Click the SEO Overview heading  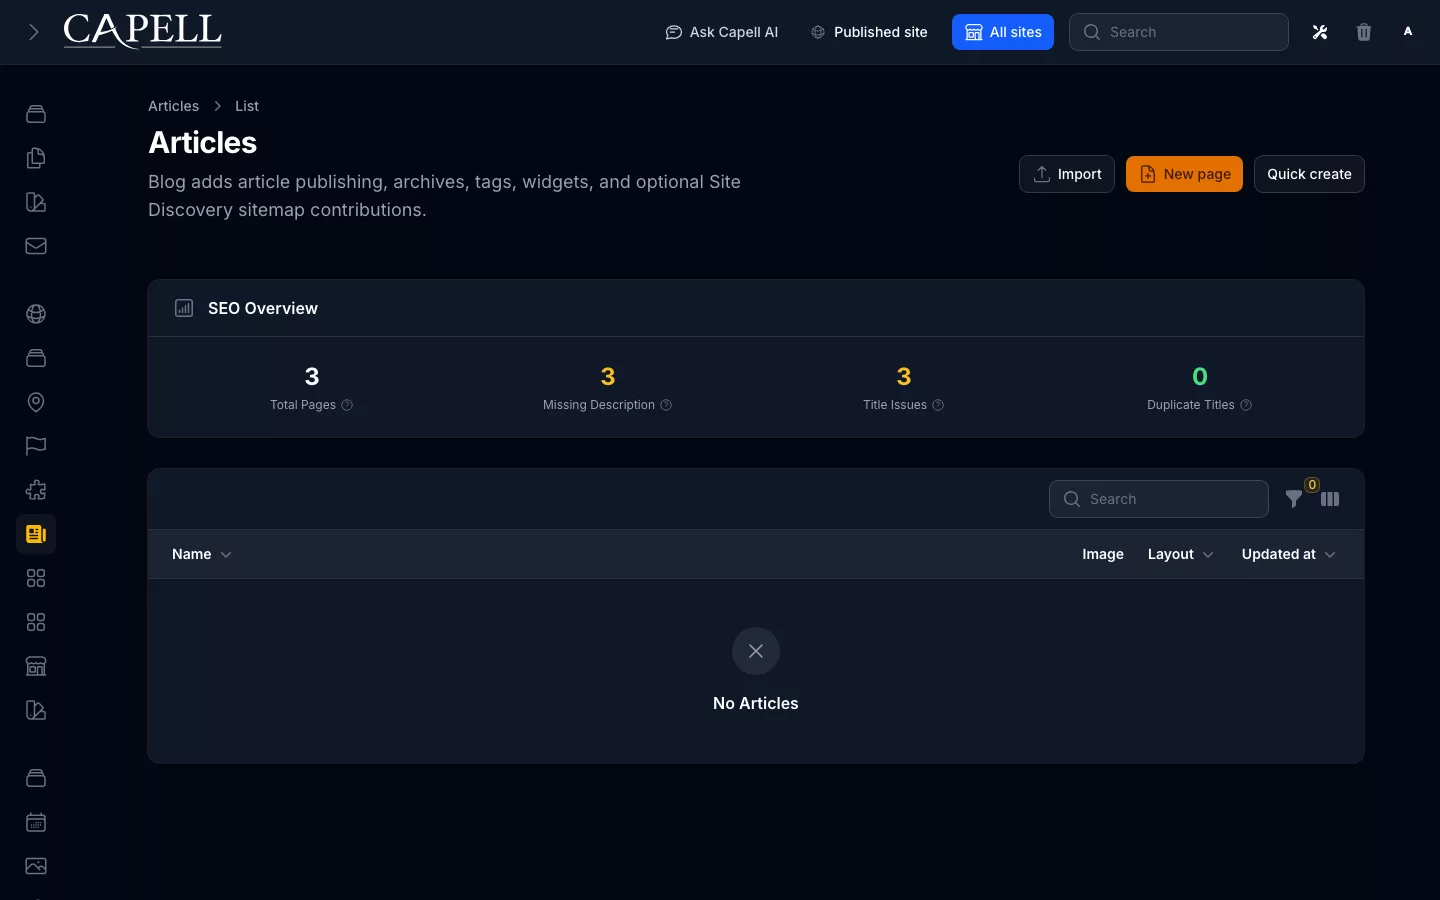(263, 308)
